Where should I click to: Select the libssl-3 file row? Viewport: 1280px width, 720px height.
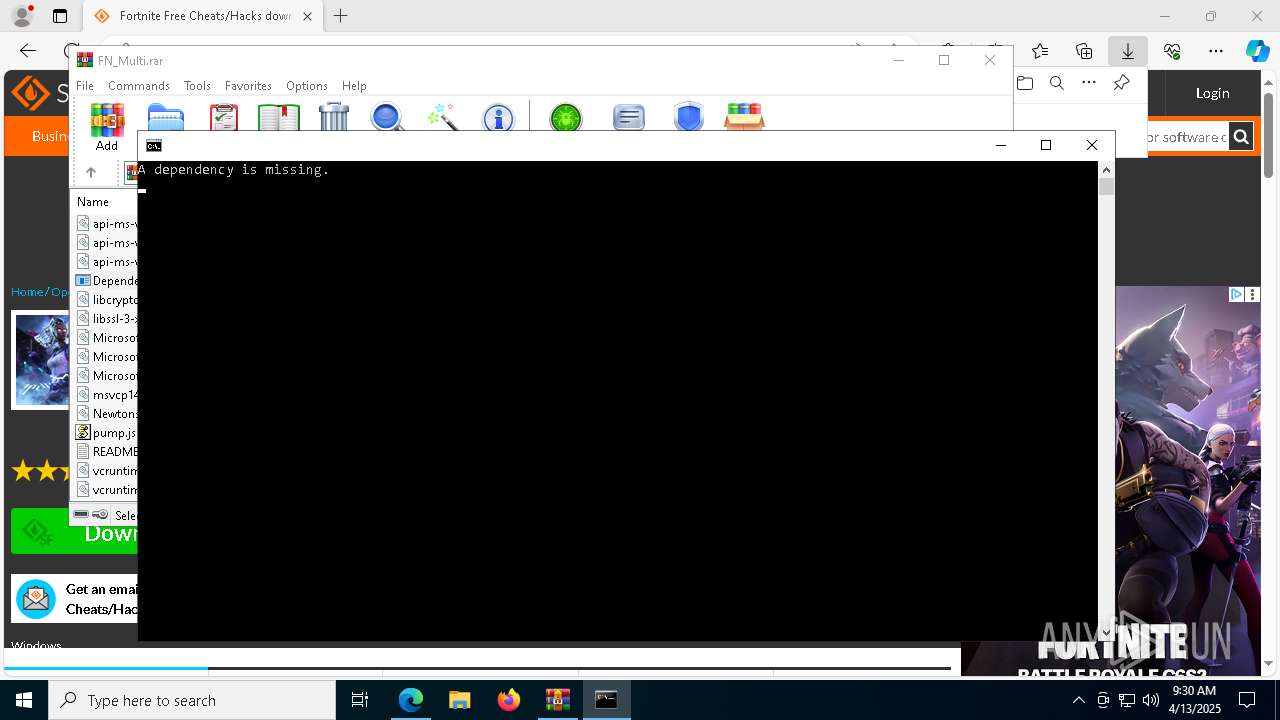[x=106, y=319]
